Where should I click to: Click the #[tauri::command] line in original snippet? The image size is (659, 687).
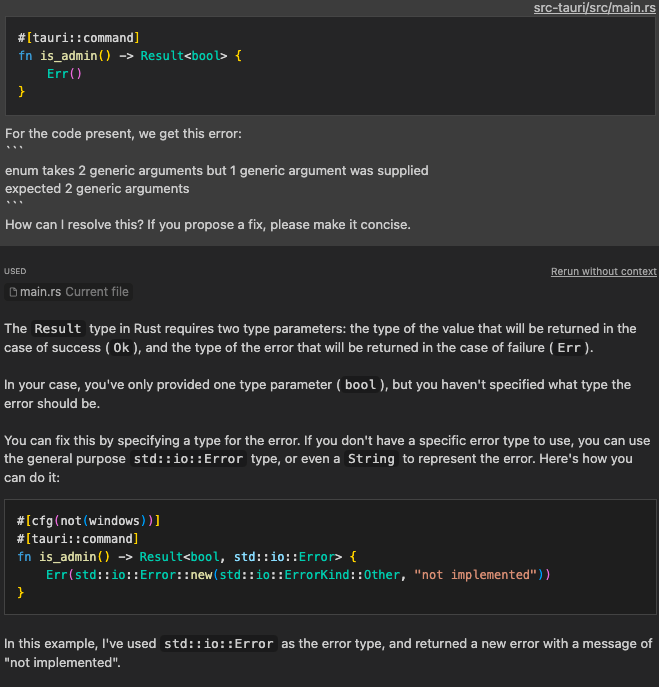tap(78, 38)
